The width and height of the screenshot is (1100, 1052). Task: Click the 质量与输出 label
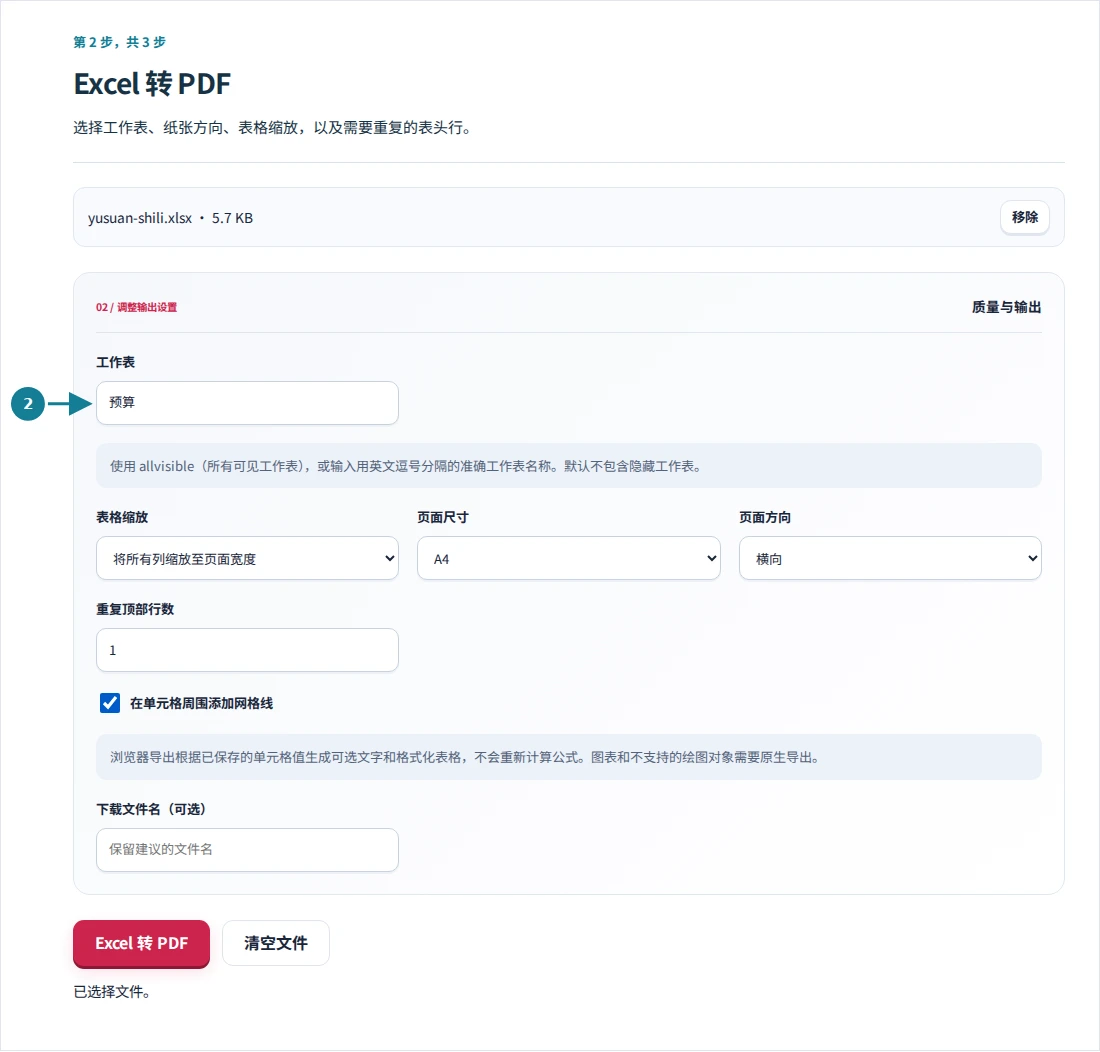pyautogui.click(x=1006, y=307)
